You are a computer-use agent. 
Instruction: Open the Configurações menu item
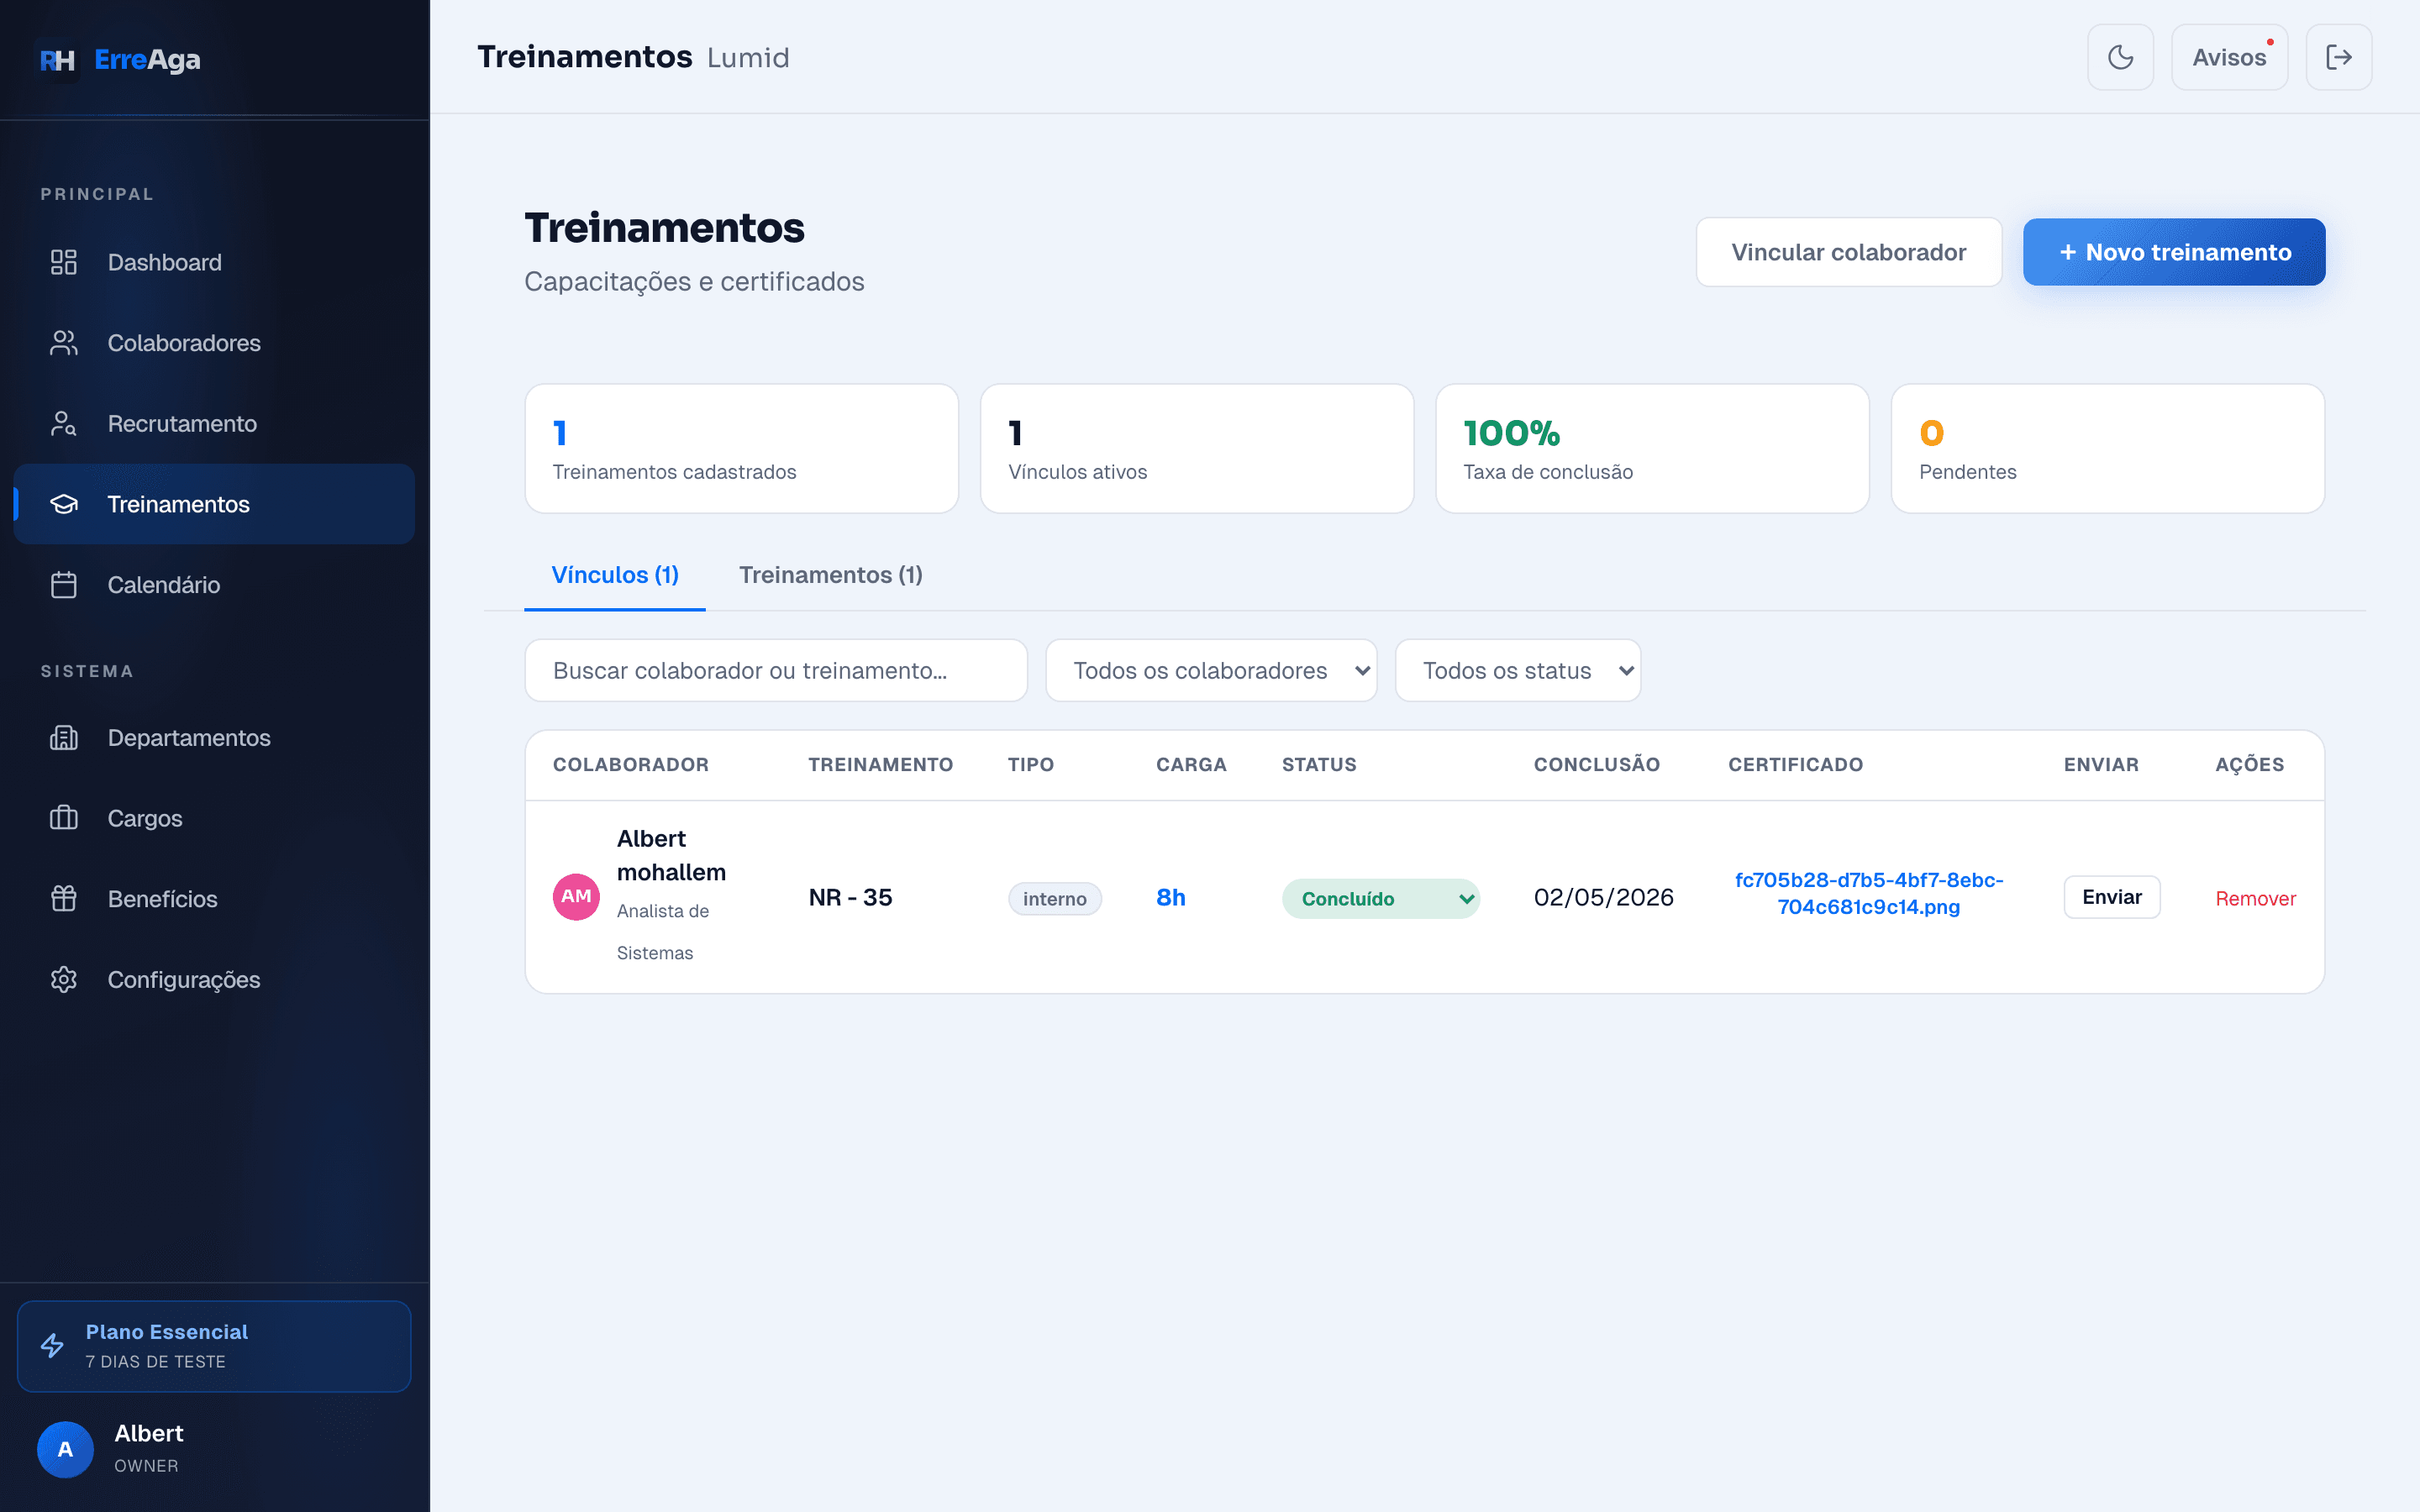click(214, 980)
